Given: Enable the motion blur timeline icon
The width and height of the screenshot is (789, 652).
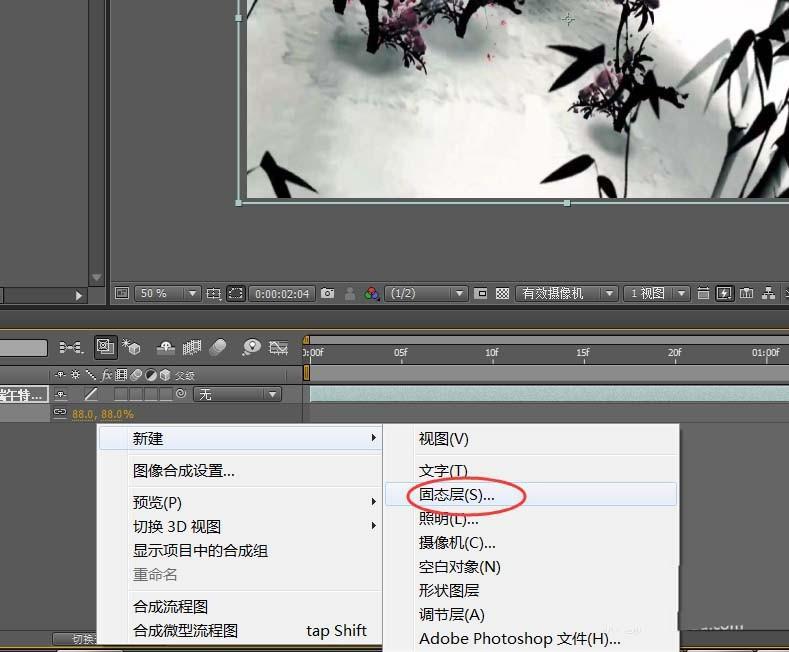Looking at the screenshot, I should (217, 347).
